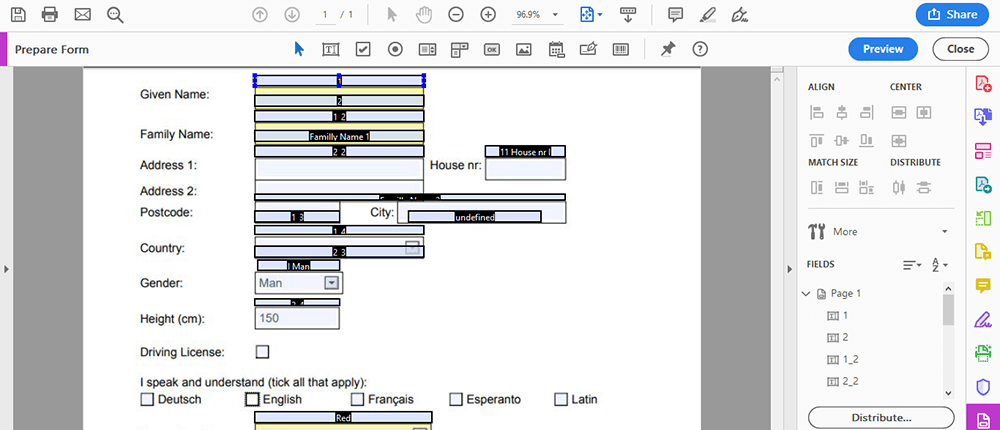Collapse the Page 1 tree node
1000x430 pixels.
click(807, 294)
